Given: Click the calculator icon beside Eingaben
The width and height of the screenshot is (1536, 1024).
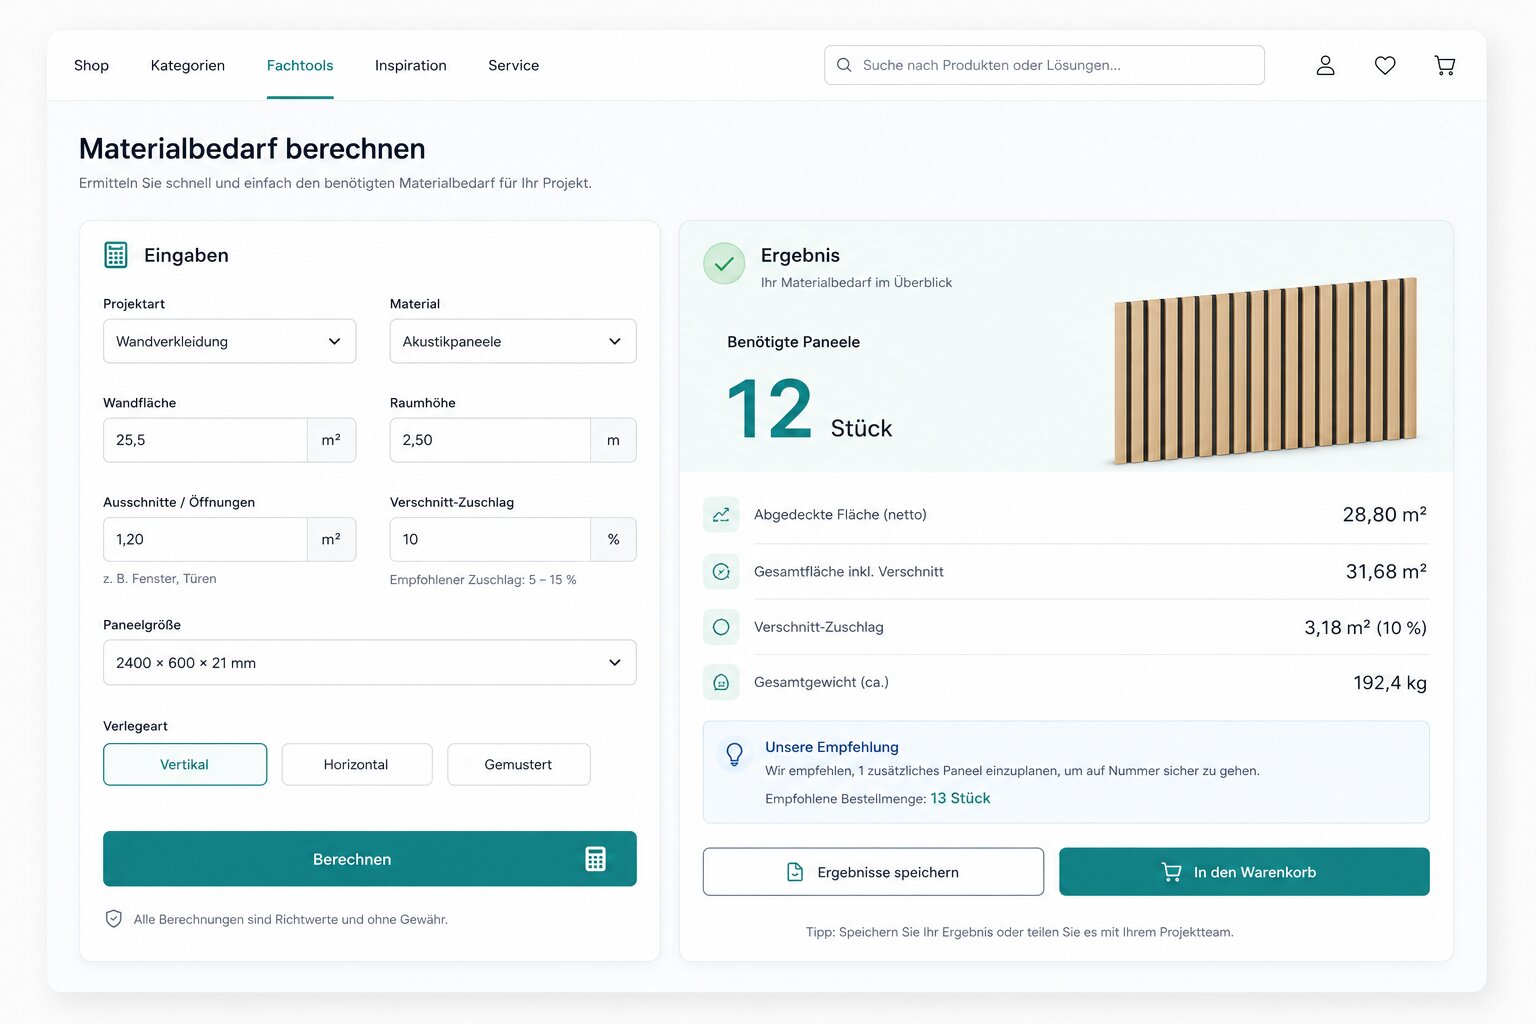Looking at the screenshot, I should pos(116,255).
